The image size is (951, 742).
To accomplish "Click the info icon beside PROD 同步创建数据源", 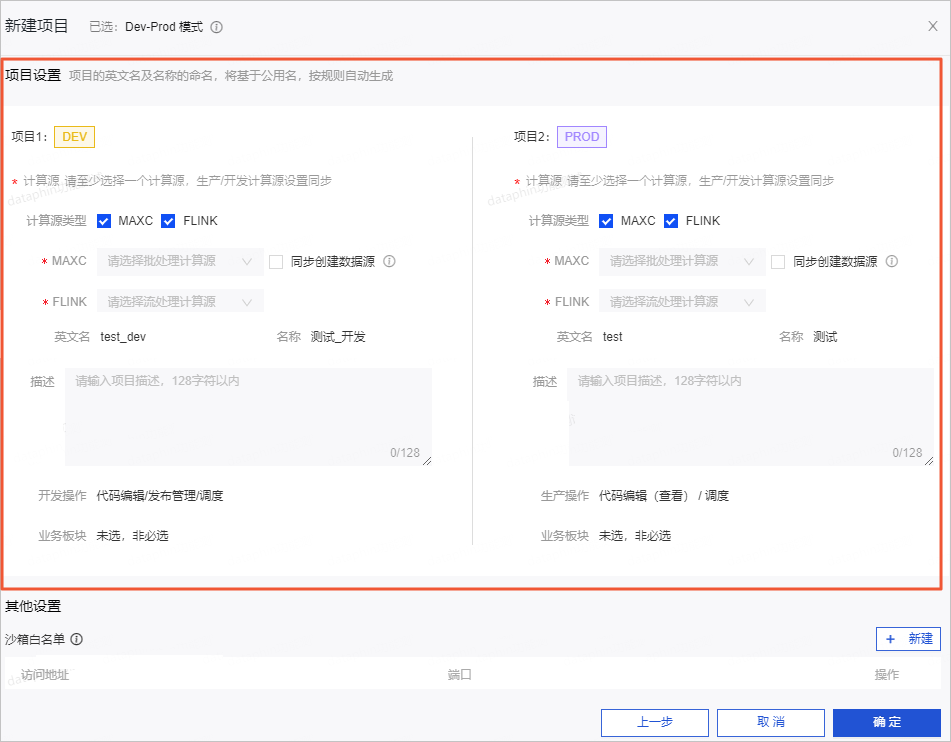I will [892, 261].
